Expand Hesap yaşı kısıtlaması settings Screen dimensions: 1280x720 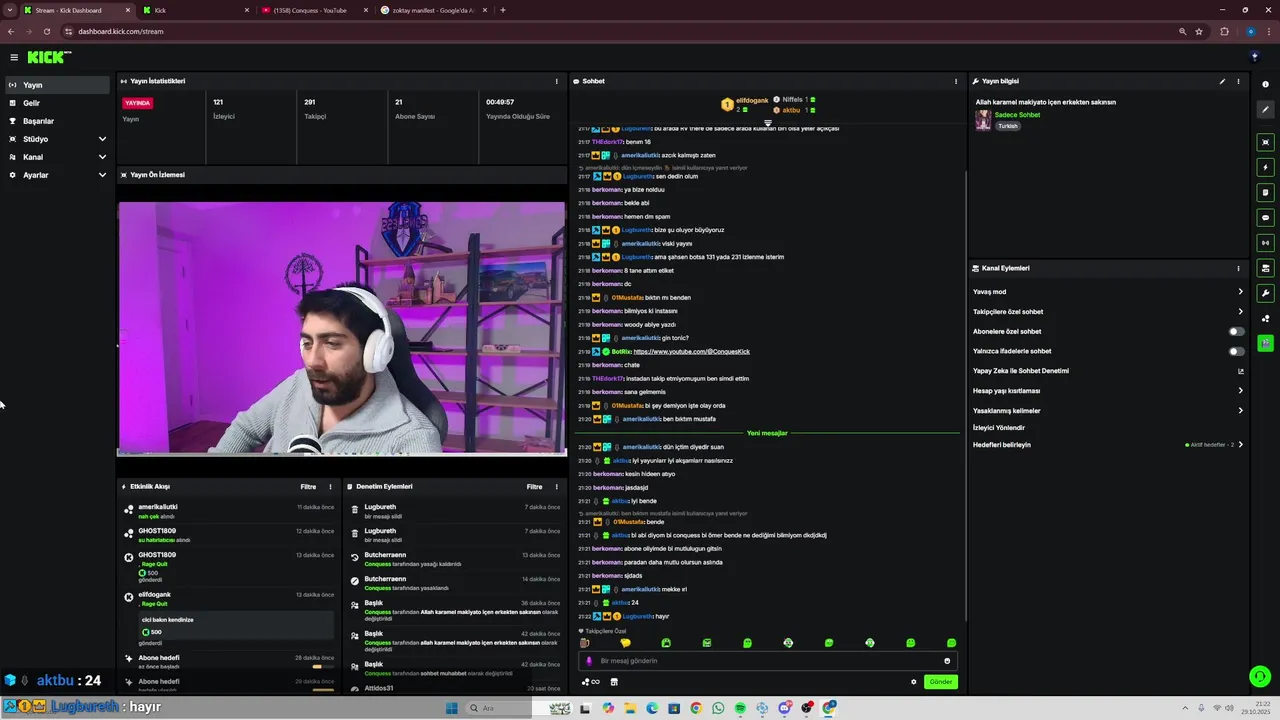tap(1108, 391)
